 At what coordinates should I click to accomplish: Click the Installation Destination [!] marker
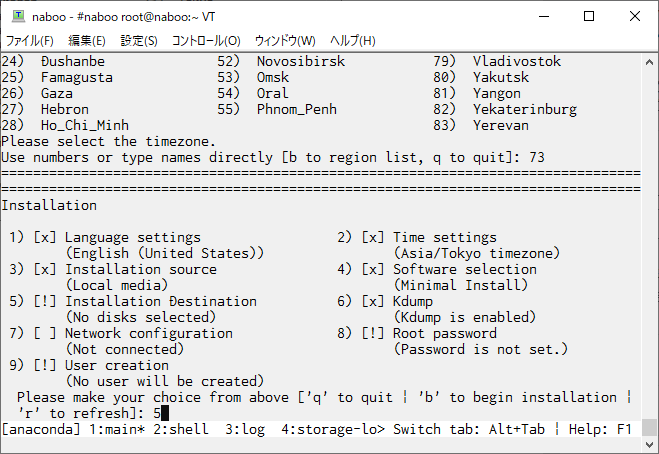pos(45,301)
